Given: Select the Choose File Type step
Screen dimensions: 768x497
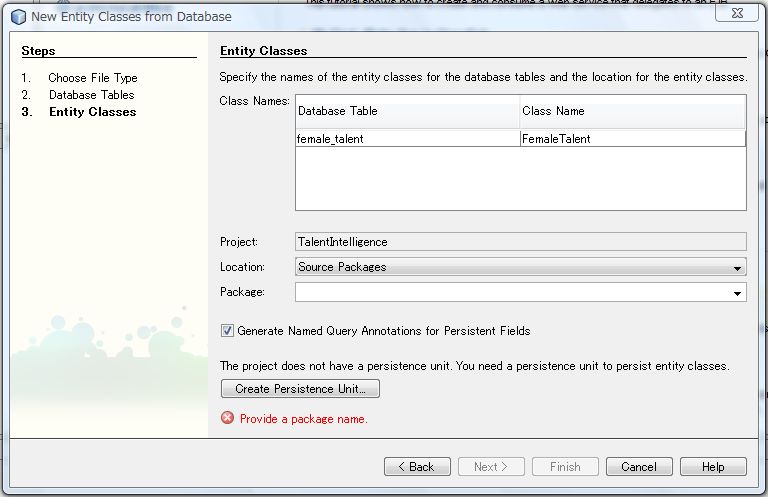Looking at the screenshot, I should [93, 78].
